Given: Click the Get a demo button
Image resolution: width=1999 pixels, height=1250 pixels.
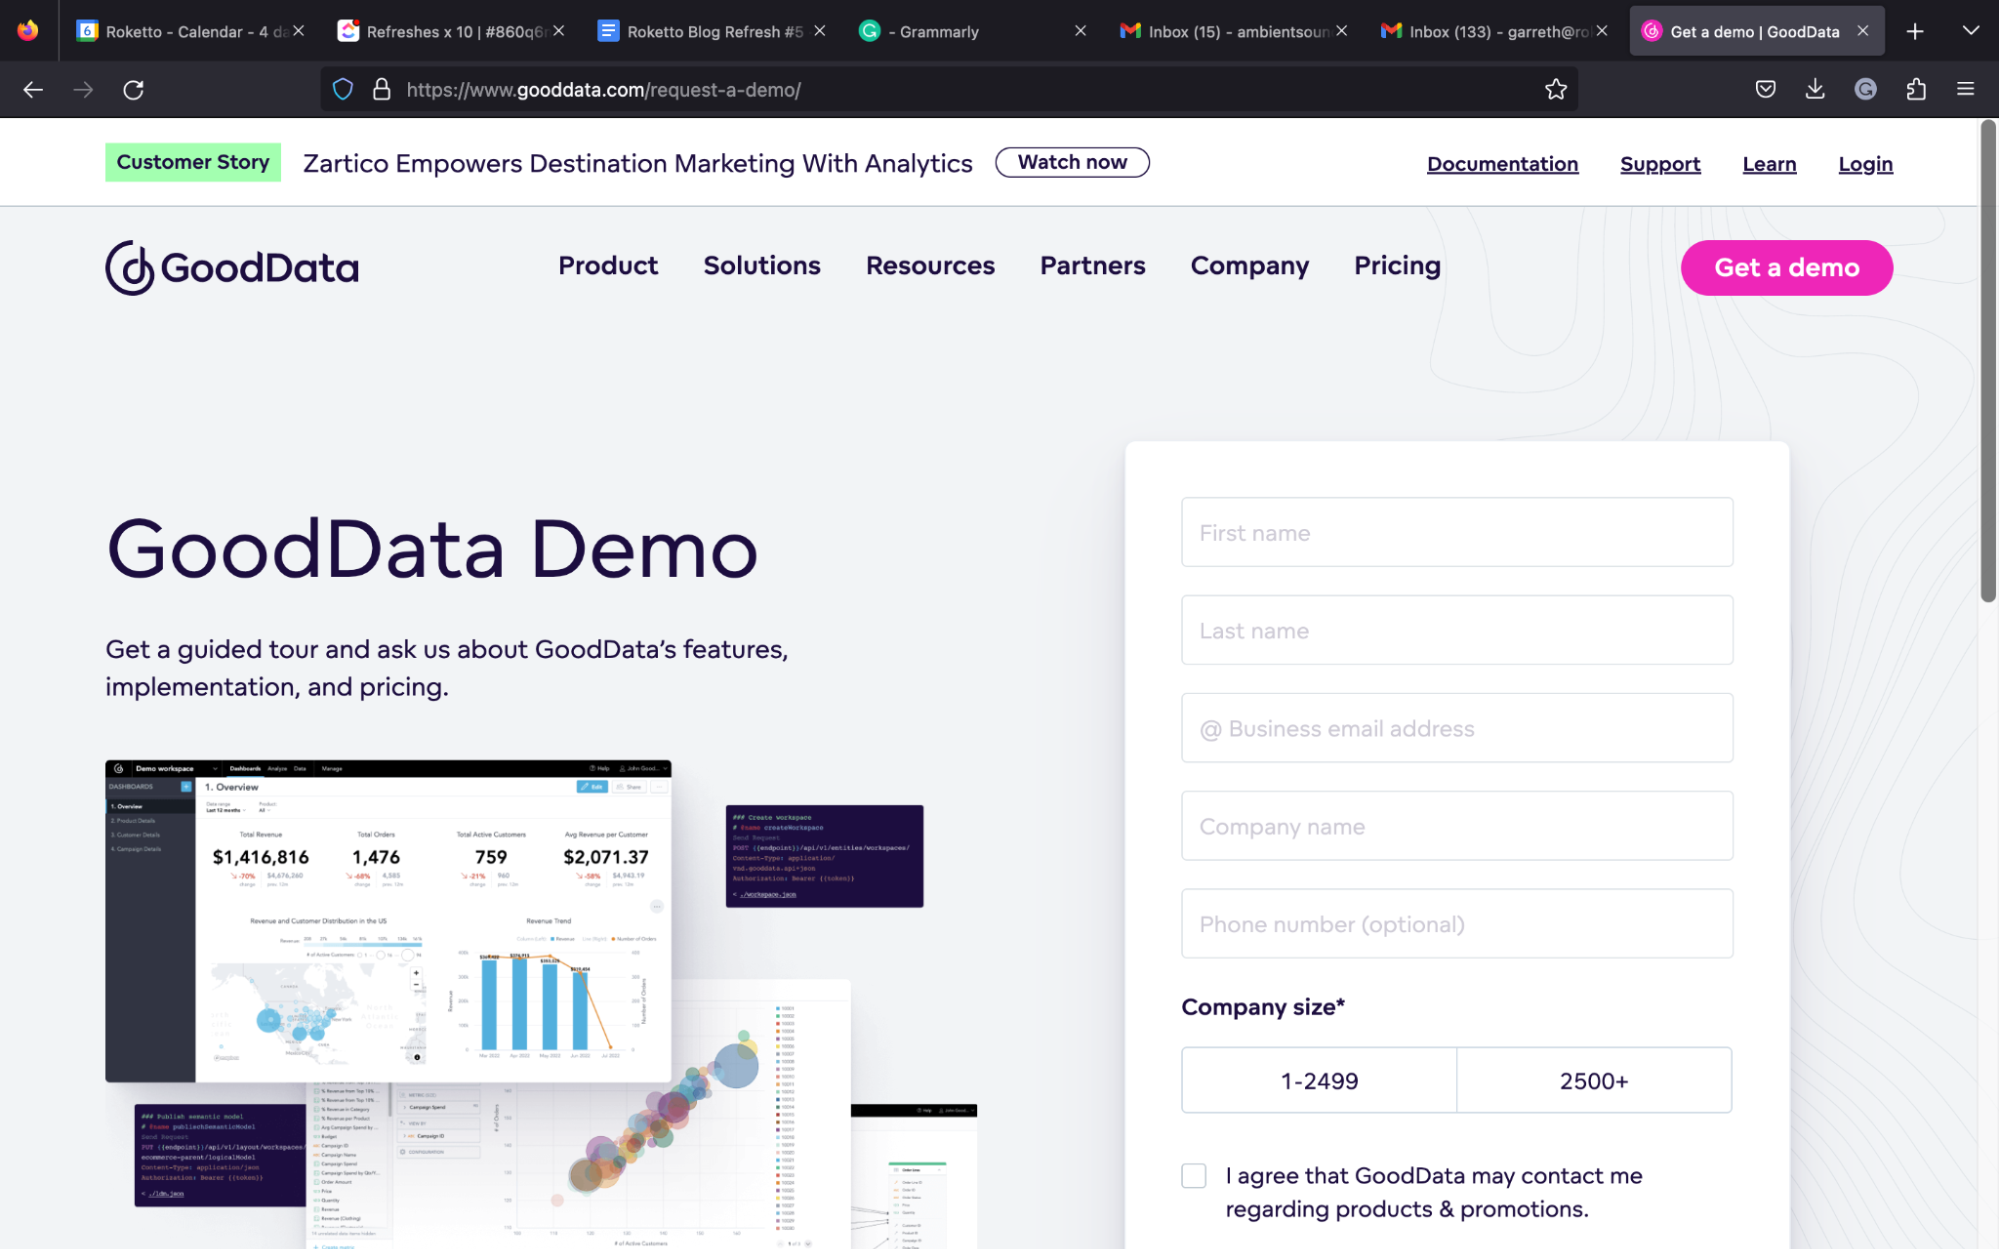Looking at the screenshot, I should [1786, 267].
